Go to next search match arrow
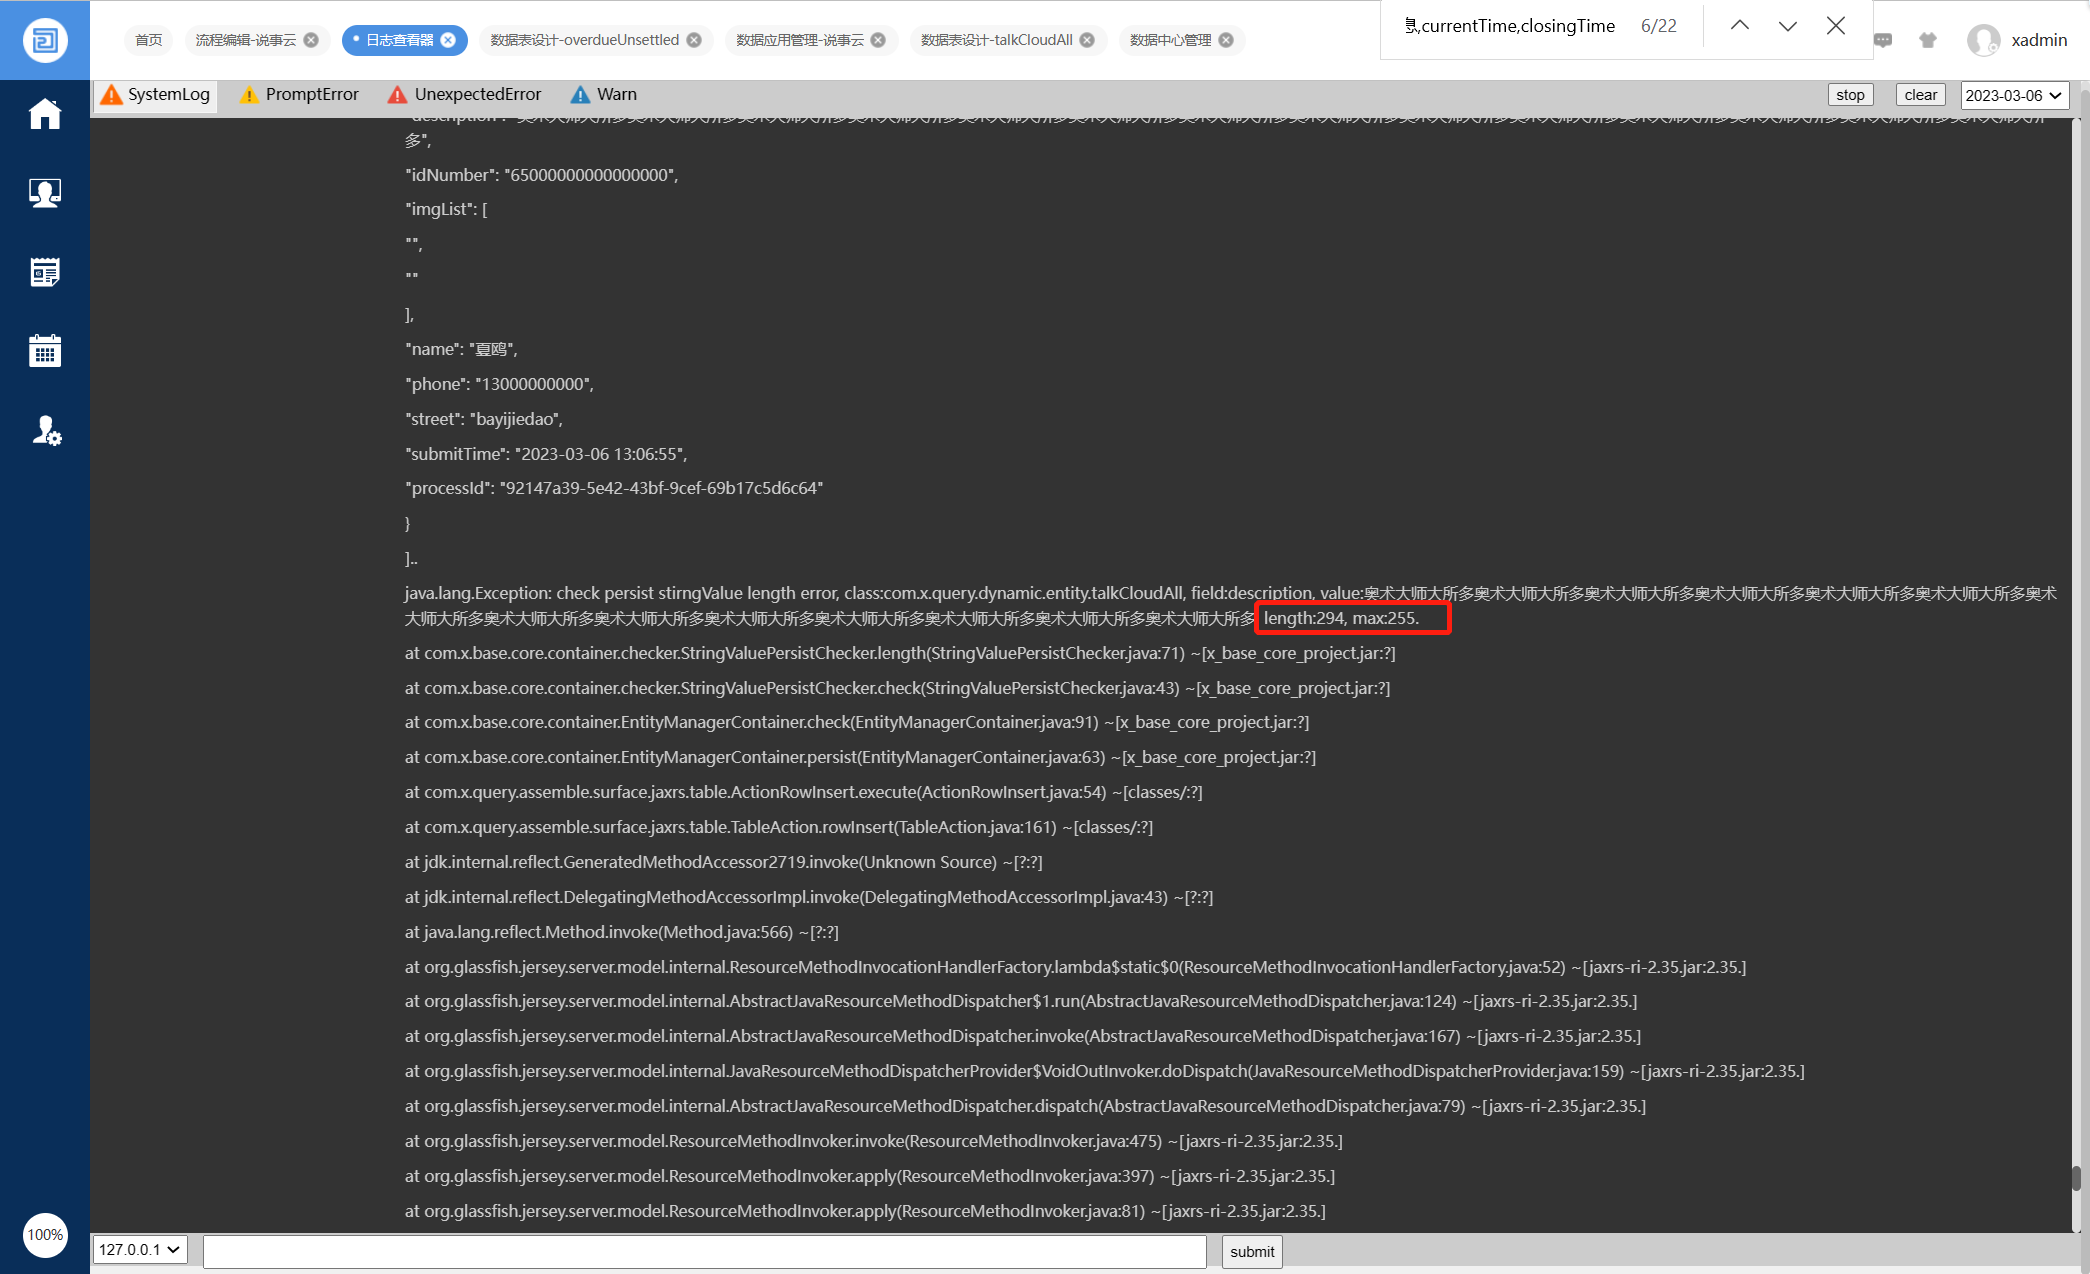The width and height of the screenshot is (2090, 1274). (1788, 26)
